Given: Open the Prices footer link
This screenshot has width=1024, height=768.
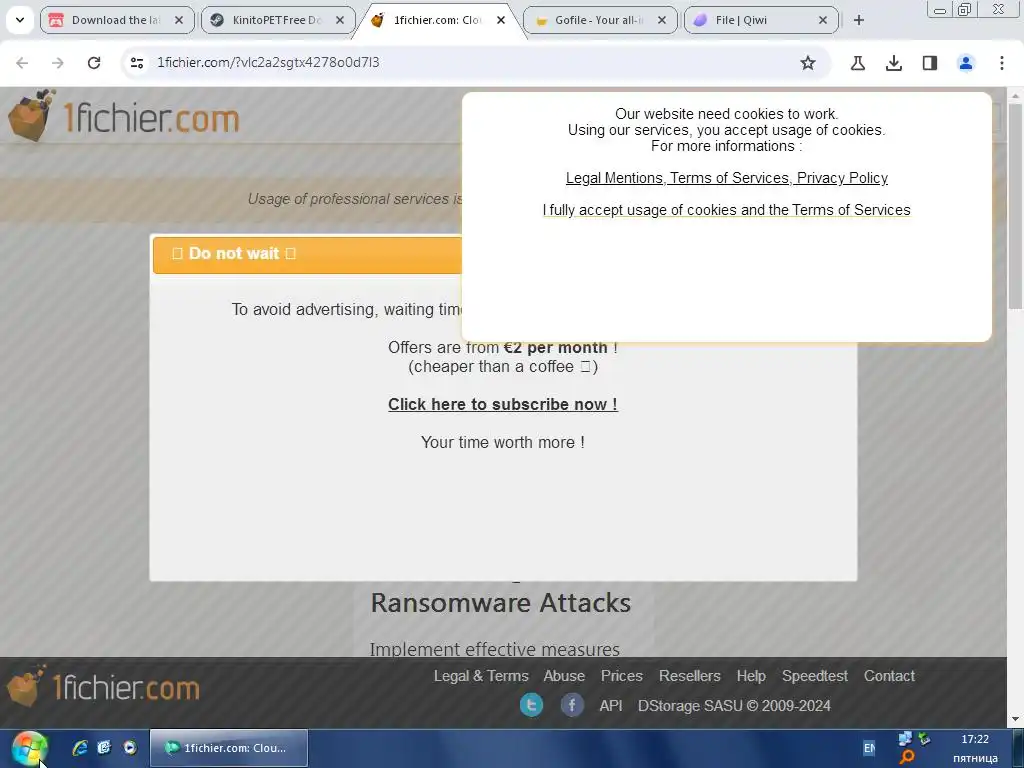Looking at the screenshot, I should tap(622, 676).
